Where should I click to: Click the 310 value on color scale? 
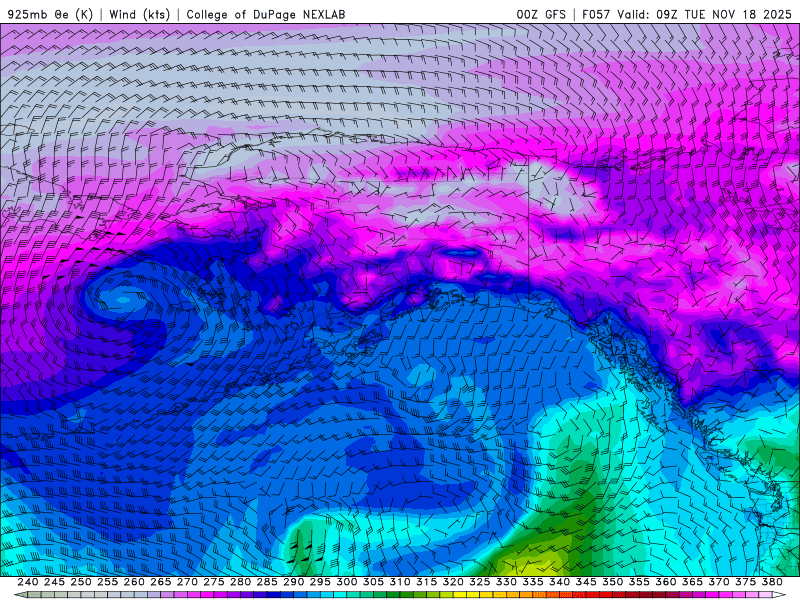point(399,582)
